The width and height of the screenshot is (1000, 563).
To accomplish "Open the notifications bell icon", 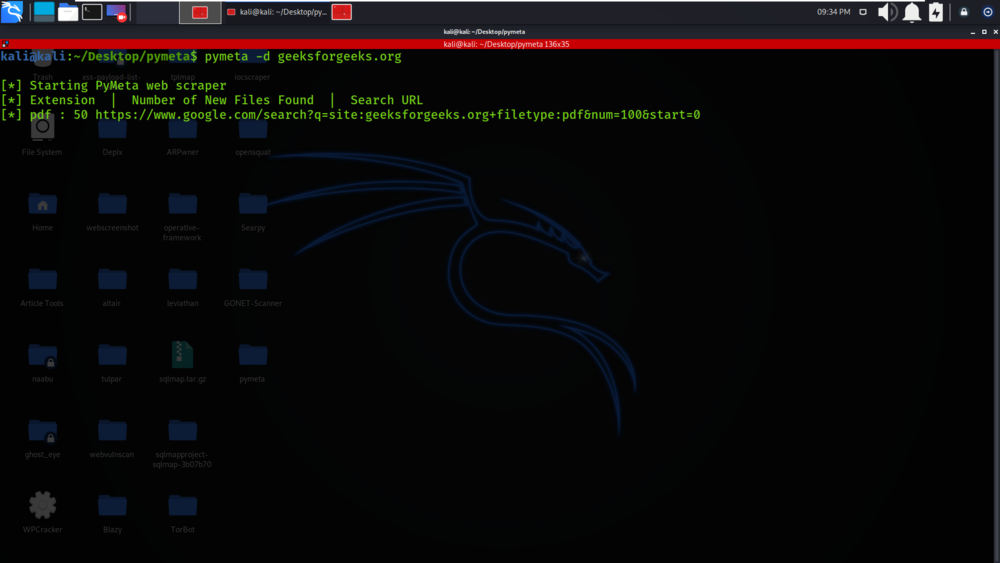I will pyautogui.click(x=912, y=12).
